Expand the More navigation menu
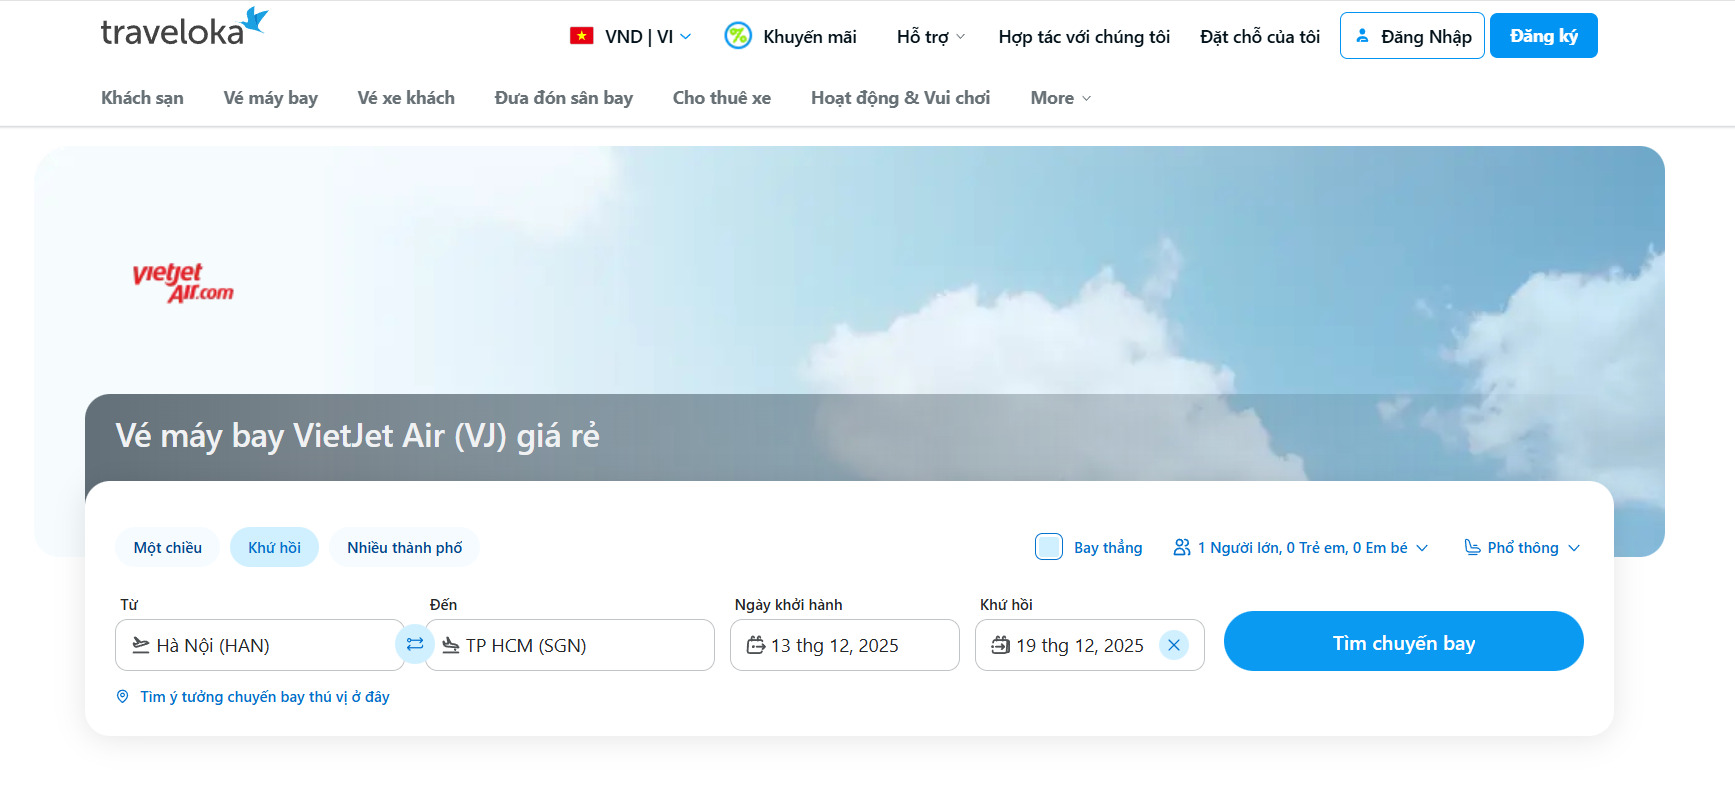This screenshot has height=803, width=1735. coord(1061,98)
